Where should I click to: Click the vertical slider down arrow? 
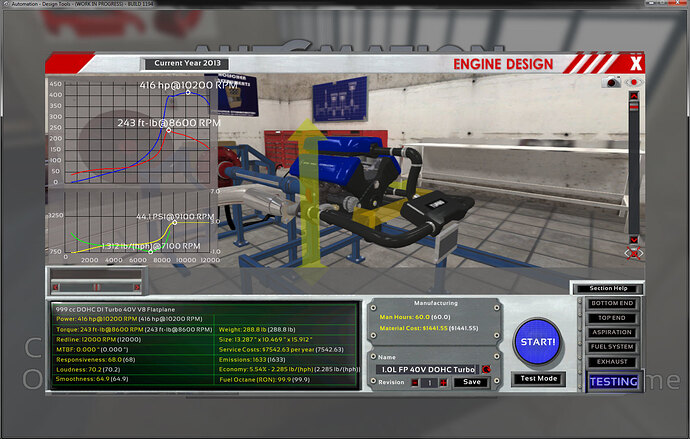point(634,240)
